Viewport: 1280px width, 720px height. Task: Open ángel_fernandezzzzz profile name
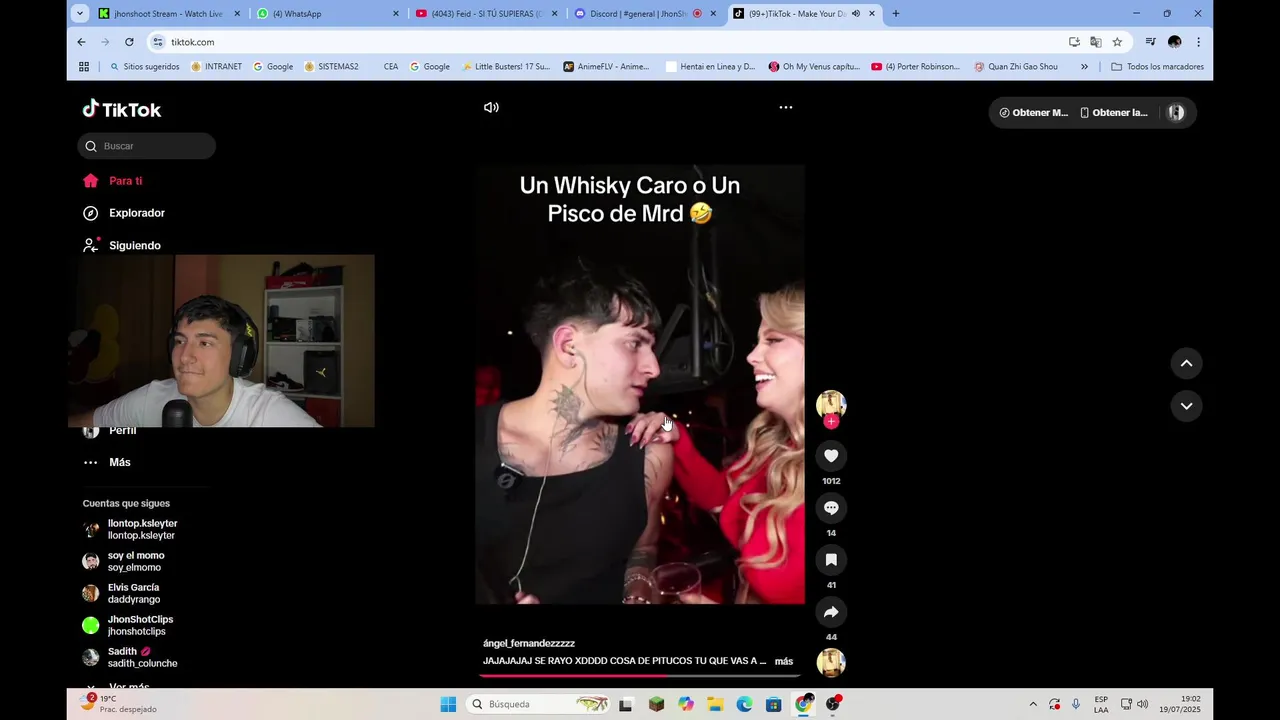click(x=529, y=643)
